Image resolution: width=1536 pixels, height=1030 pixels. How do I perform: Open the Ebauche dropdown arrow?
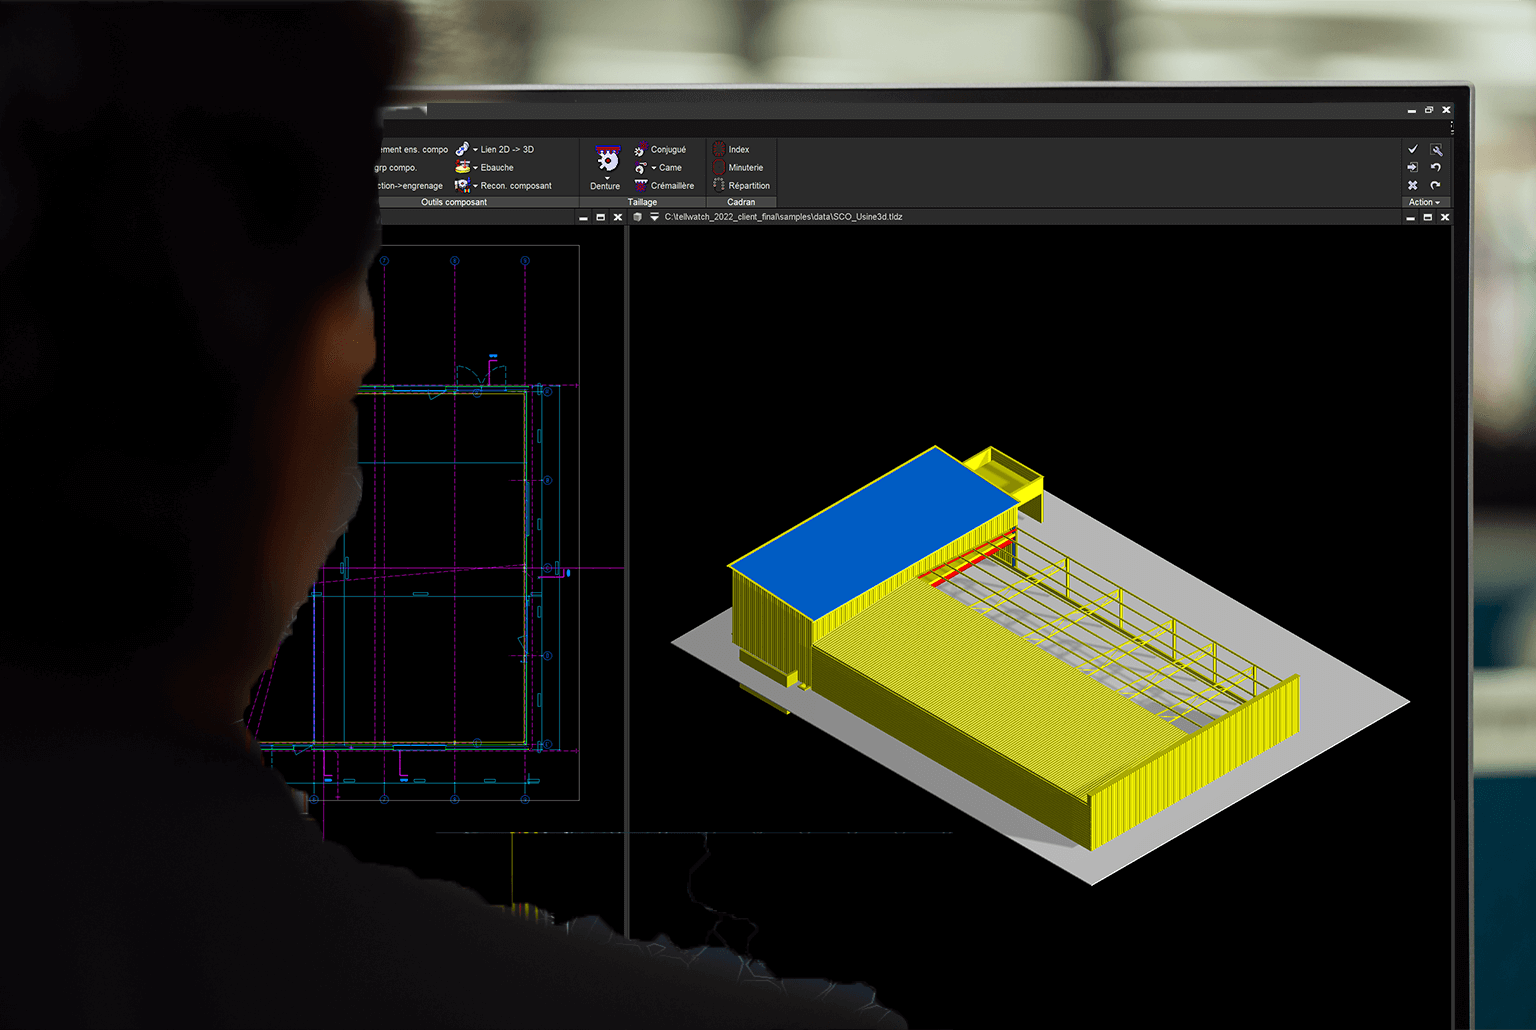(x=475, y=168)
